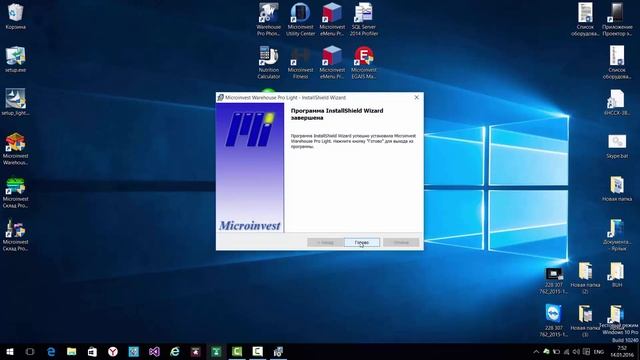The height and width of the screenshot is (360, 640).
Task: Click the installer icon in the wizard title bar
Action: point(220,98)
